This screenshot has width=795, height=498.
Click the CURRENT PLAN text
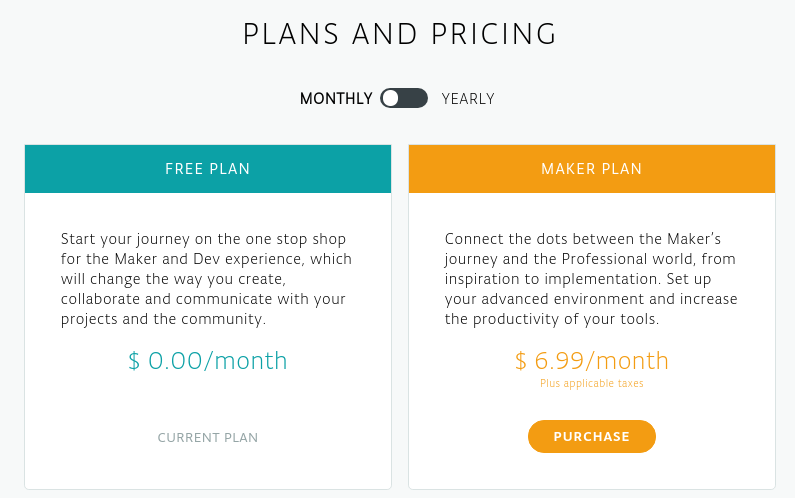[208, 437]
